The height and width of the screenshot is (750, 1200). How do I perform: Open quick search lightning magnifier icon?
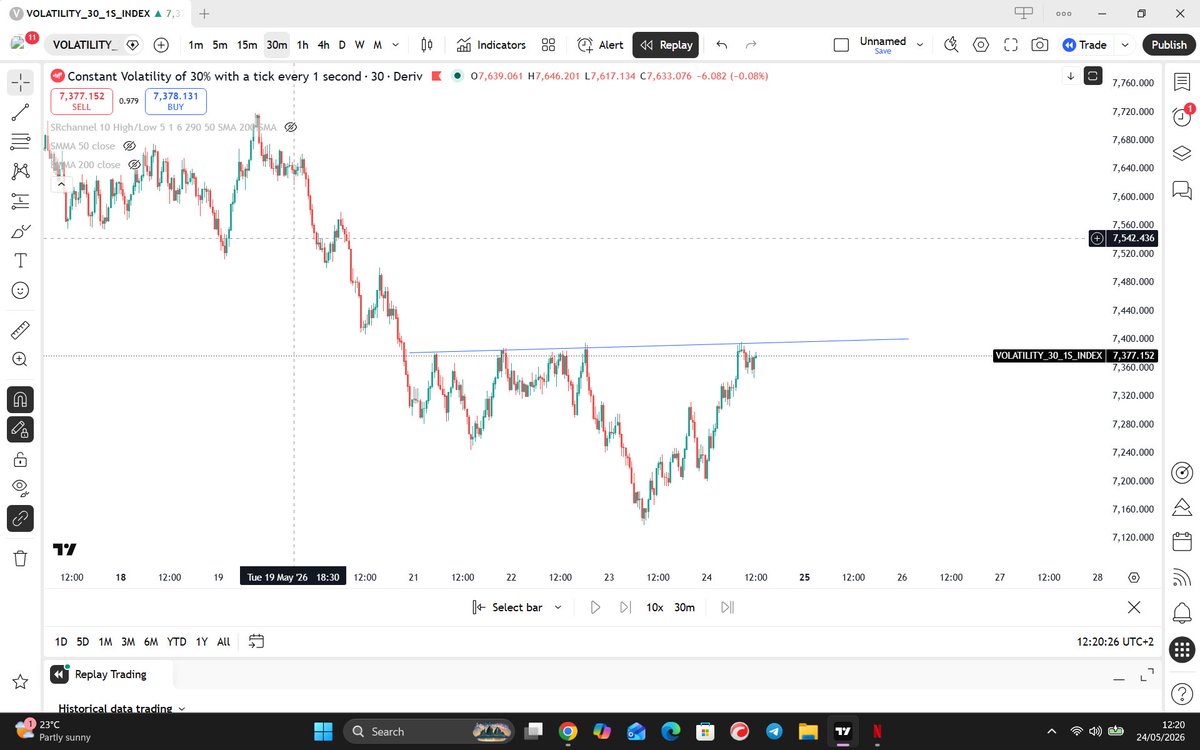pyautogui.click(x=951, y=45)
